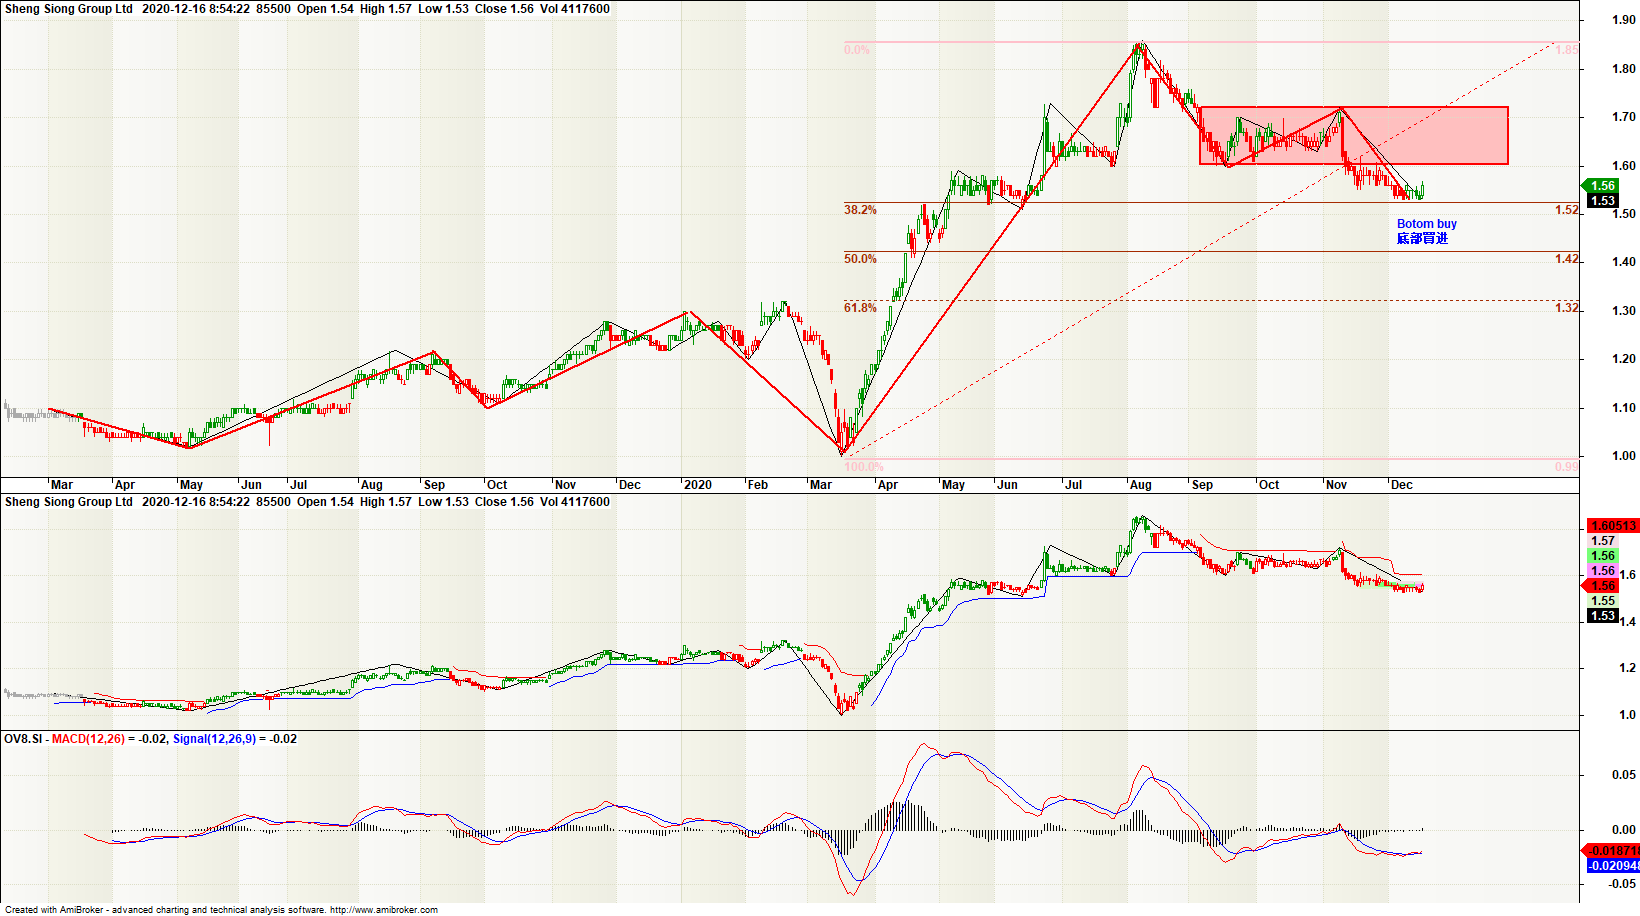Click 'Vol 4117600' in the top pane header

click(575, 9)
